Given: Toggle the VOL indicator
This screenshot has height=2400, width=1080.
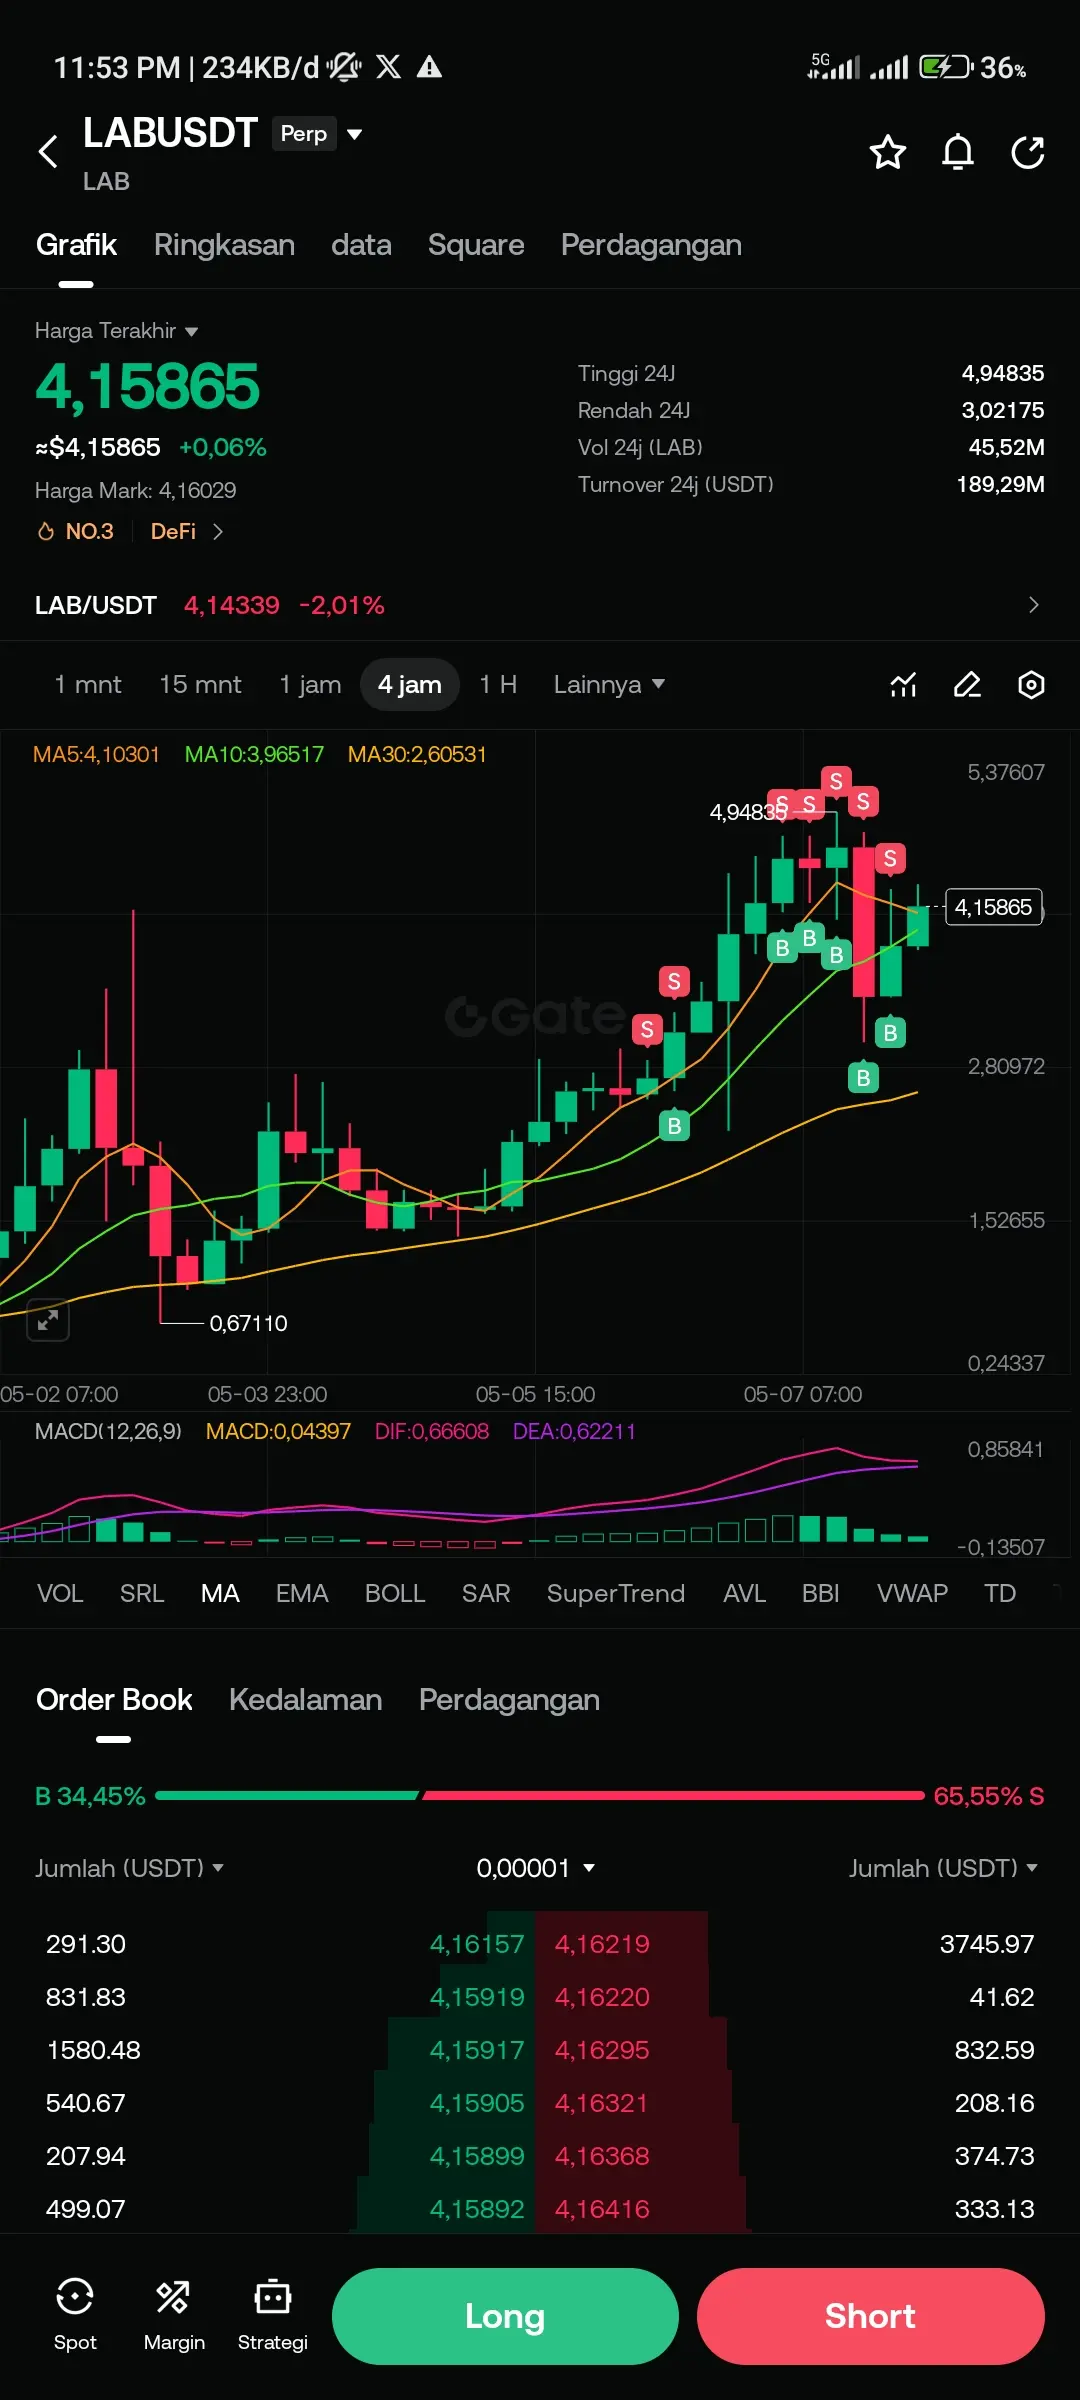Looking at the screenshot, I should [x=60, y=1593].
